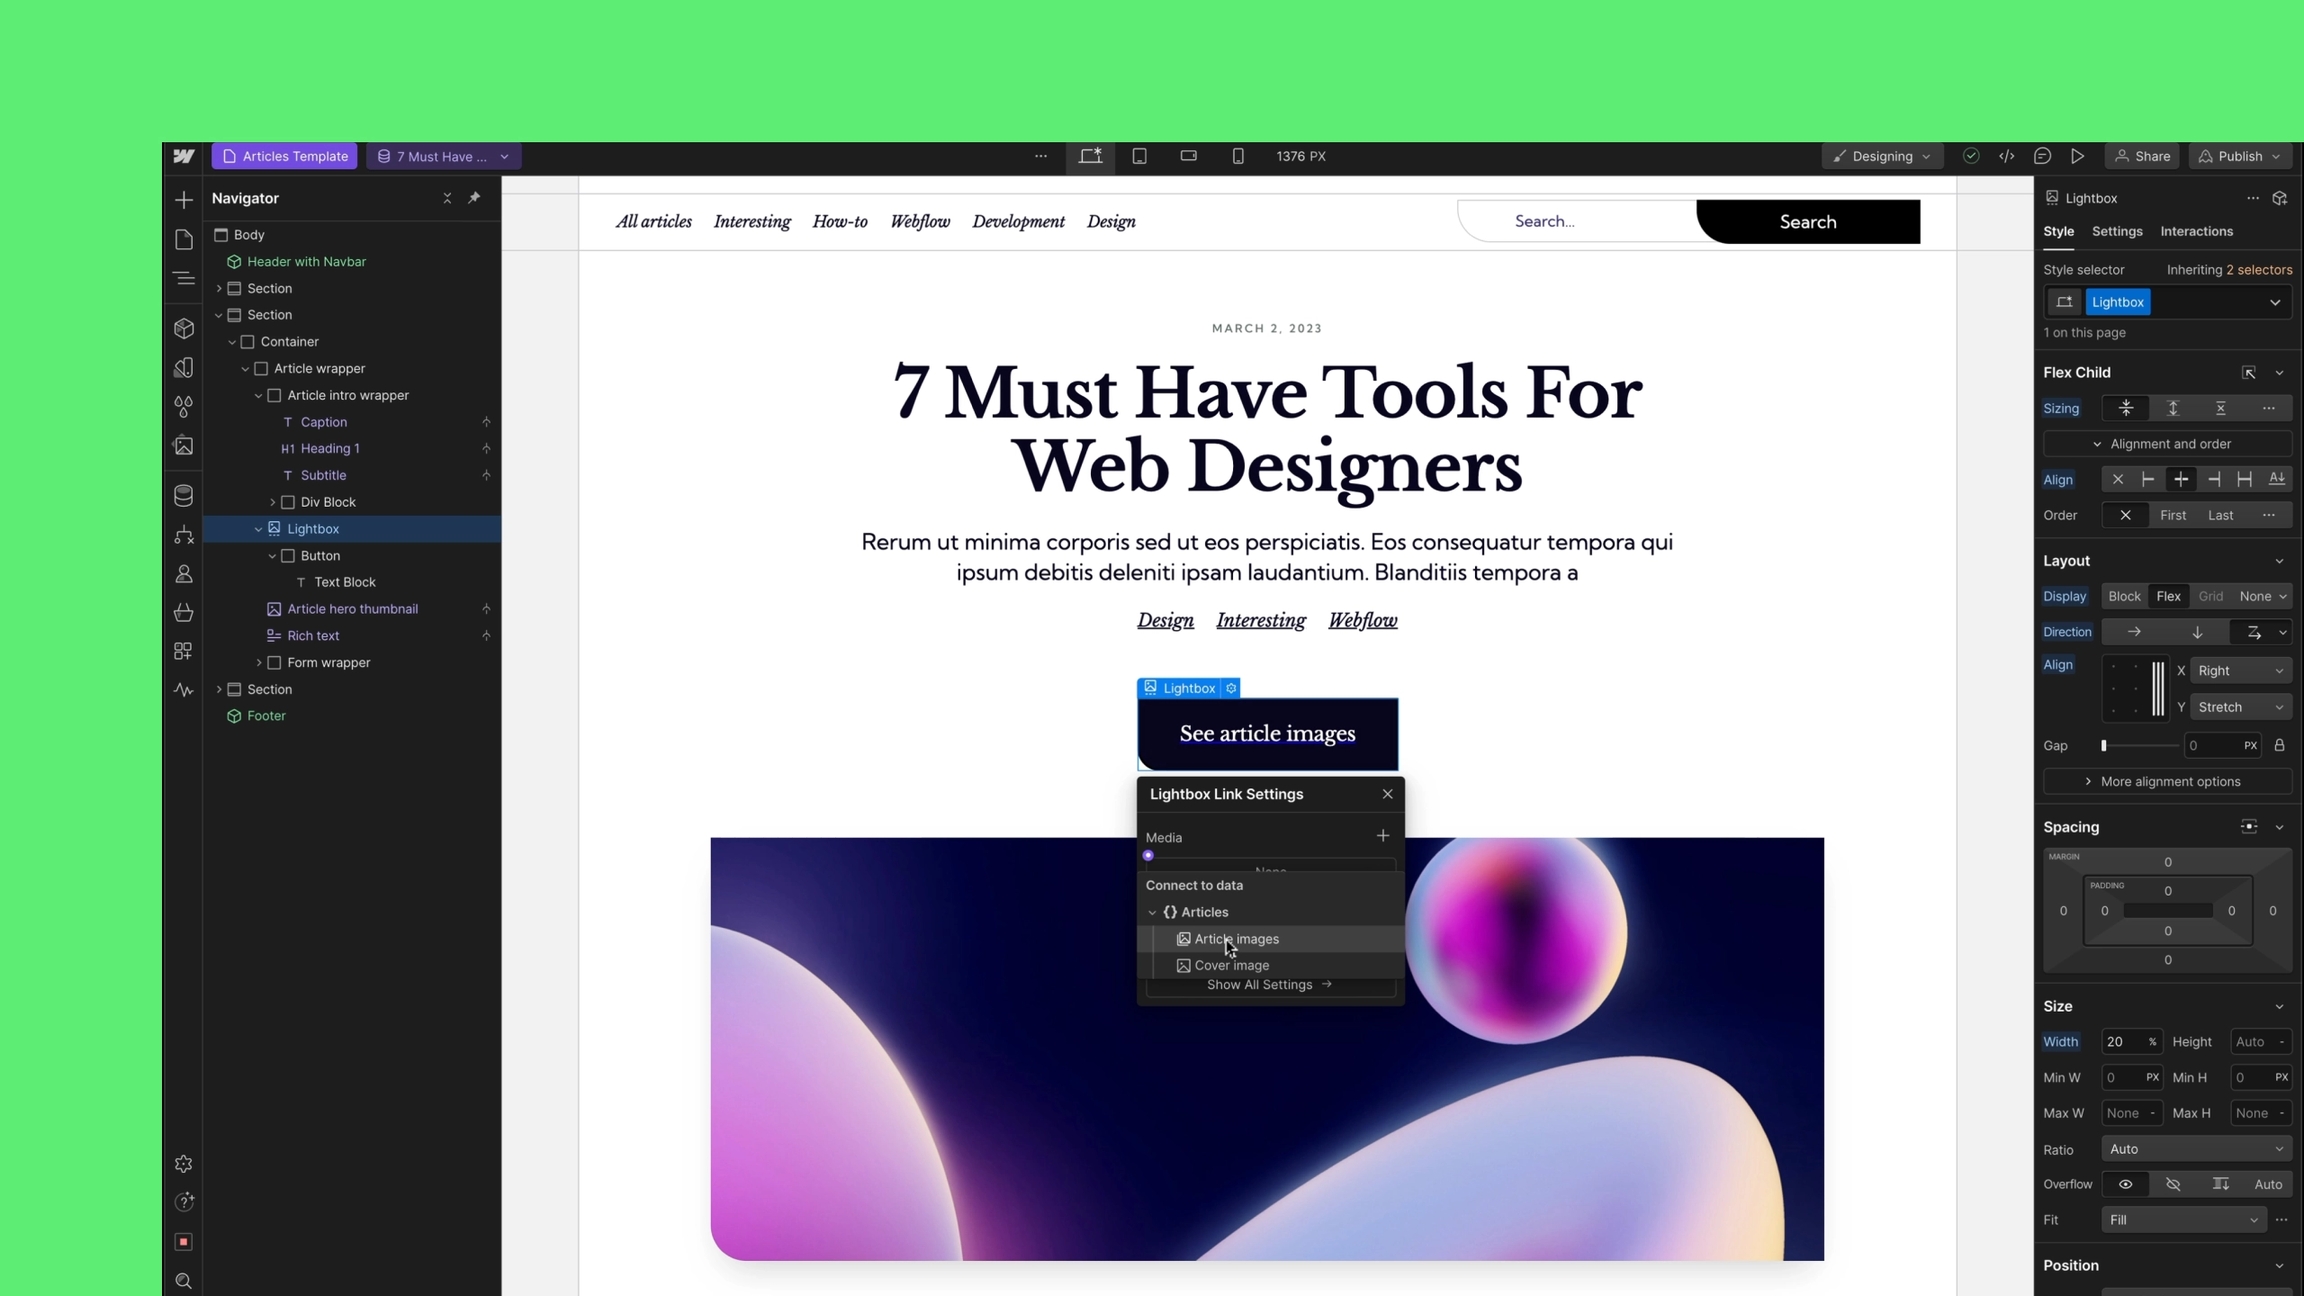Image resolution: width=2304 pixels, height=1296 pixels.
Task: Open the Fit Fill dropdown
Action: [2182, 1220]
